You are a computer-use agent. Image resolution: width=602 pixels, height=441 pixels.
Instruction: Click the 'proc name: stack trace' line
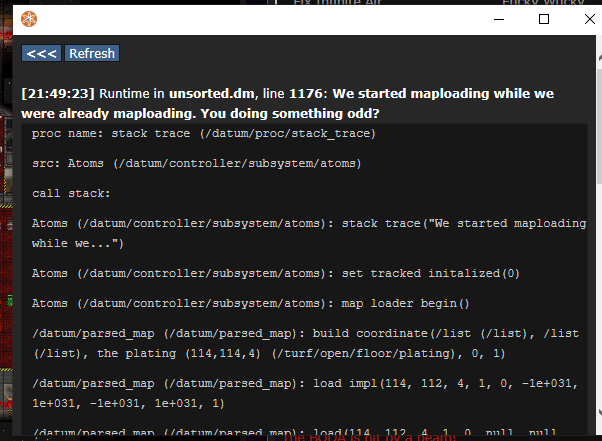203,134
